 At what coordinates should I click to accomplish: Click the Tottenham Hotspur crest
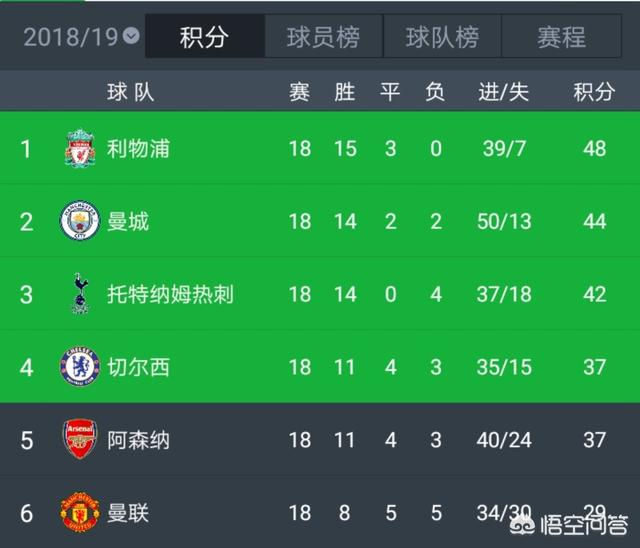click(x=80, y=294)
